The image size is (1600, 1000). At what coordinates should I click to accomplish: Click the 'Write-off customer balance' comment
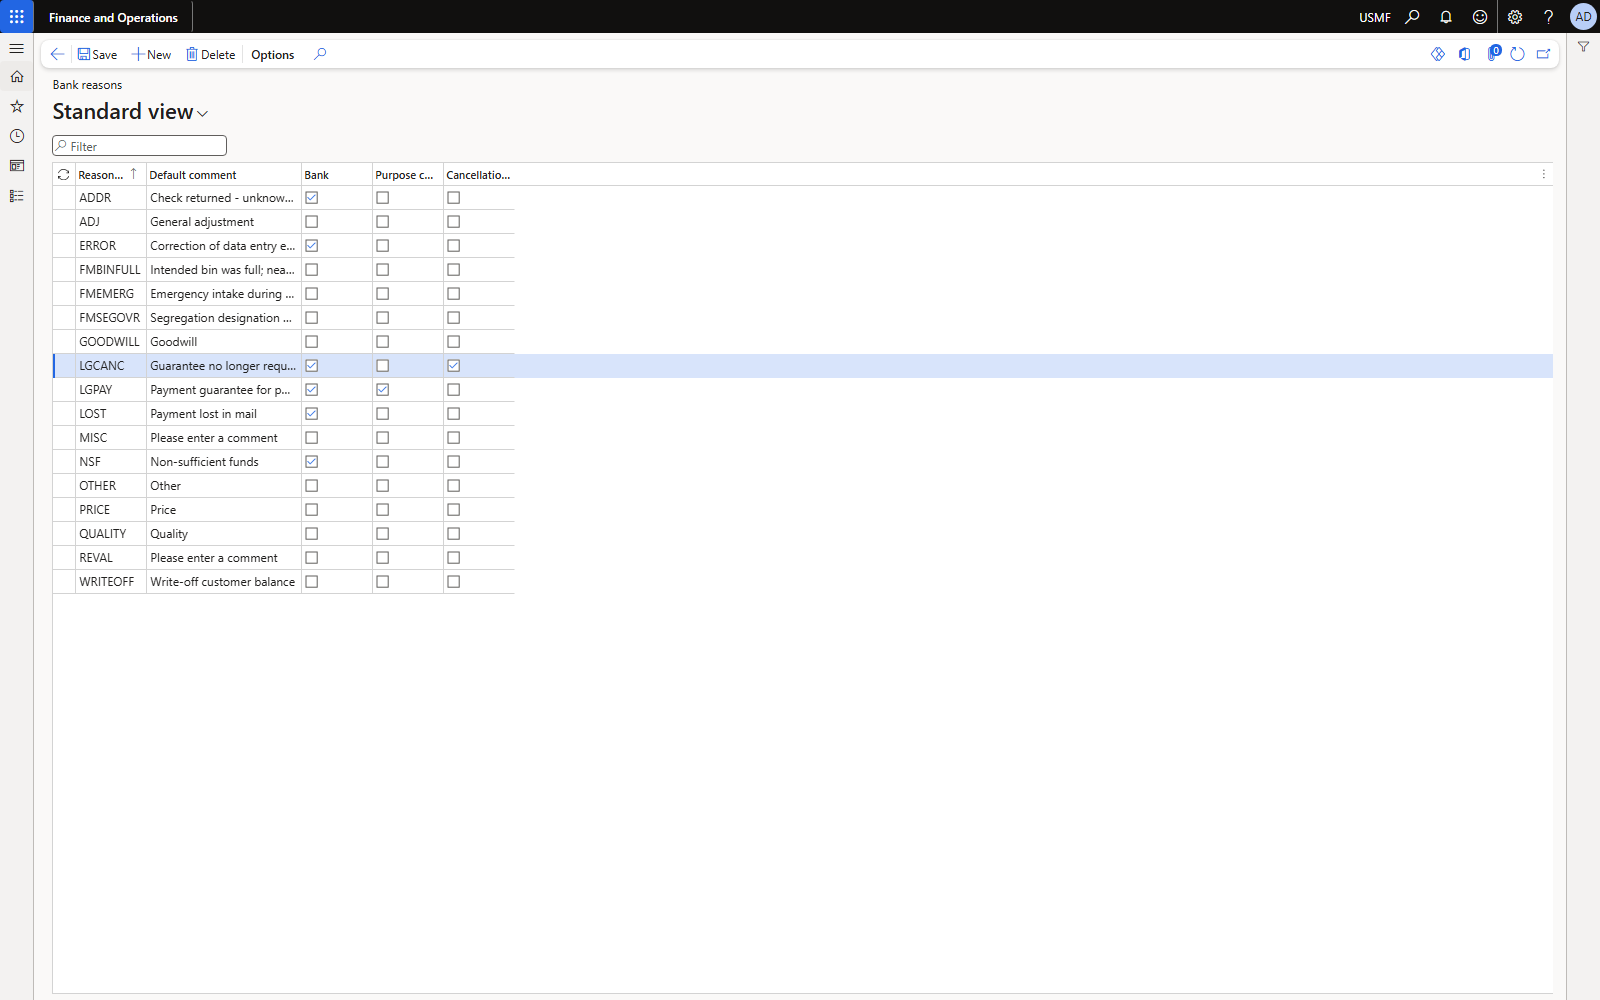[223, 582]
